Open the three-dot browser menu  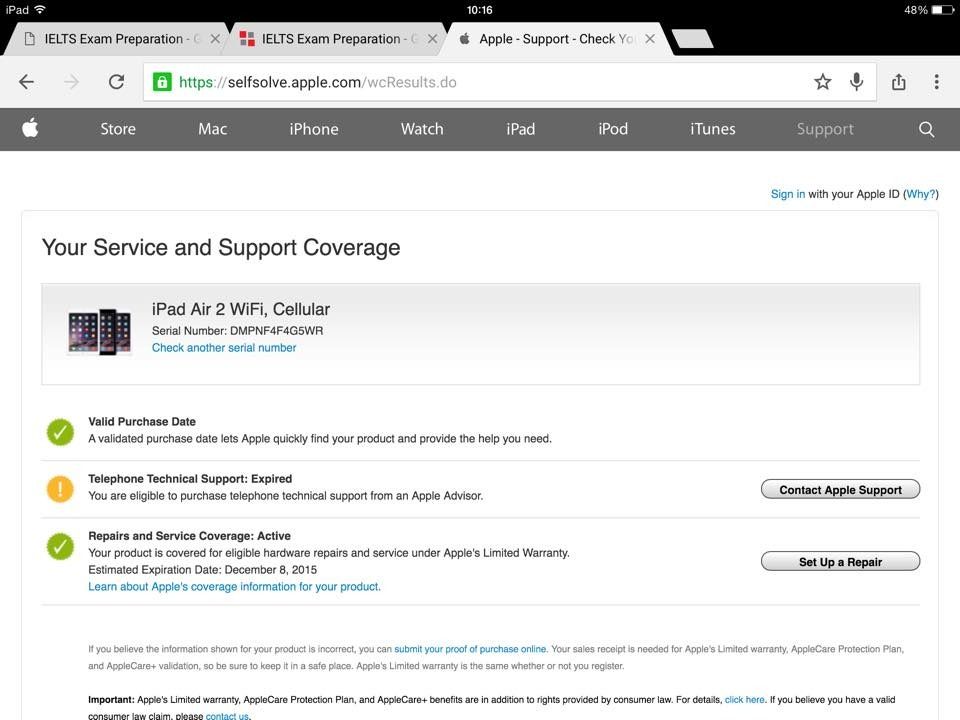point(936,82)
